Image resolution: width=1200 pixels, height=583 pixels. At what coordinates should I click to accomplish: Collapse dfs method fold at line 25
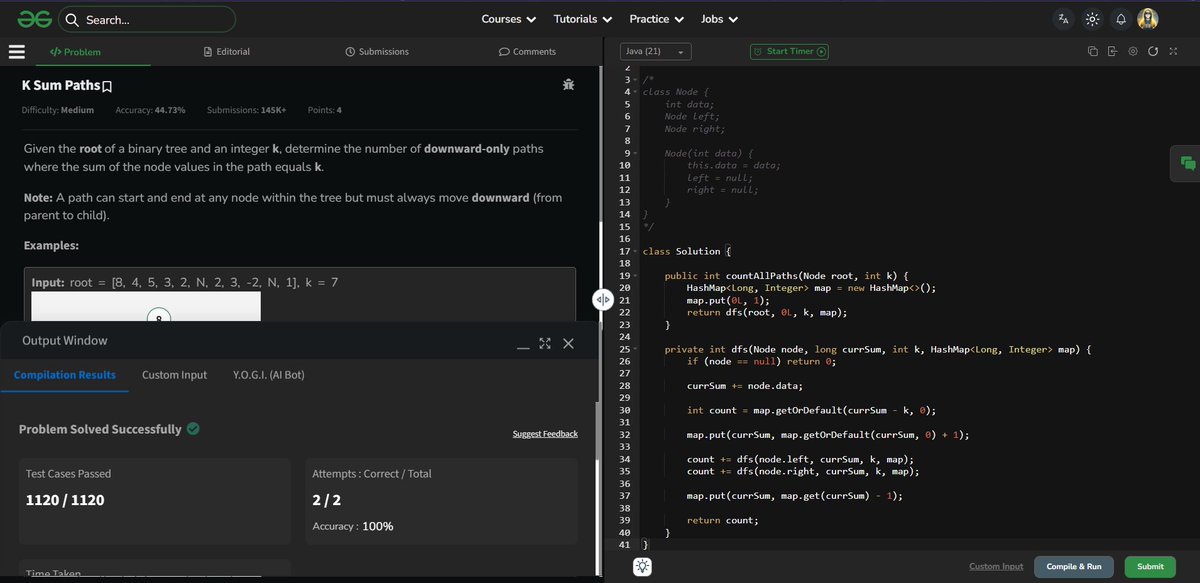point(635,349)
